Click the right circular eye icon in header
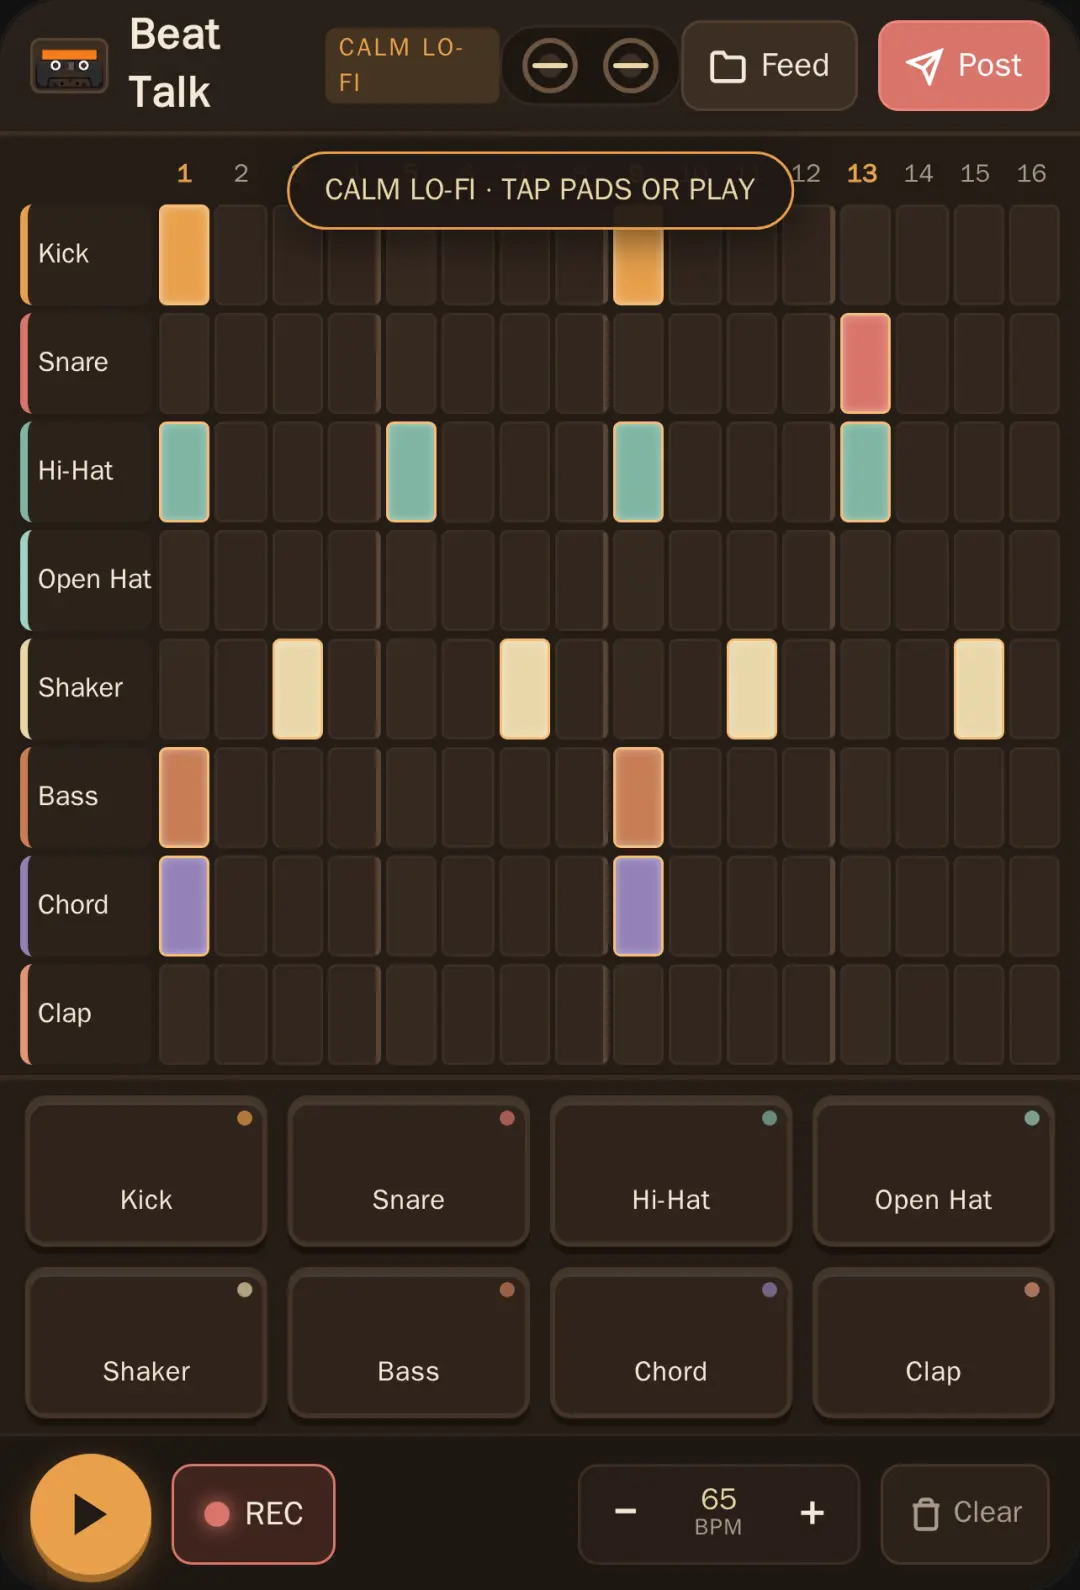The image size is (1080, 1590). (631, 66)
